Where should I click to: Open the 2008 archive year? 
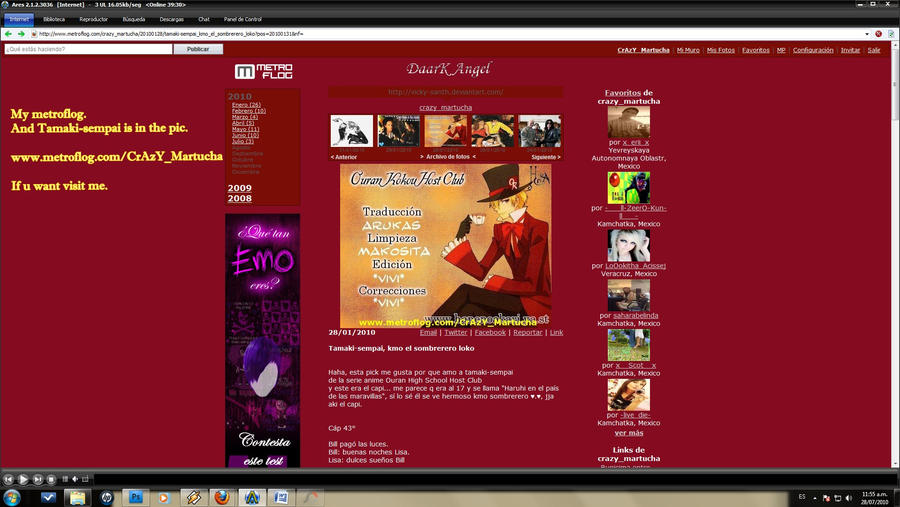(x=239, y=199)
